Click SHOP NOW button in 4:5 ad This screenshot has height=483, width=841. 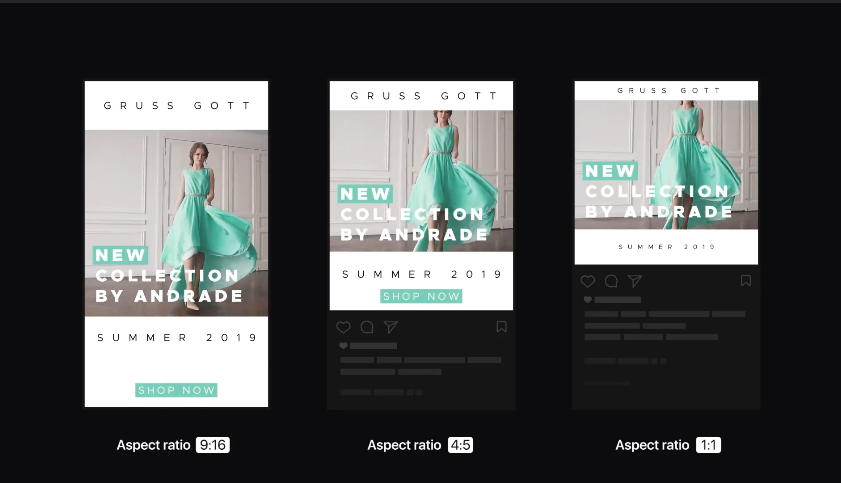click(x=421, y=296)
